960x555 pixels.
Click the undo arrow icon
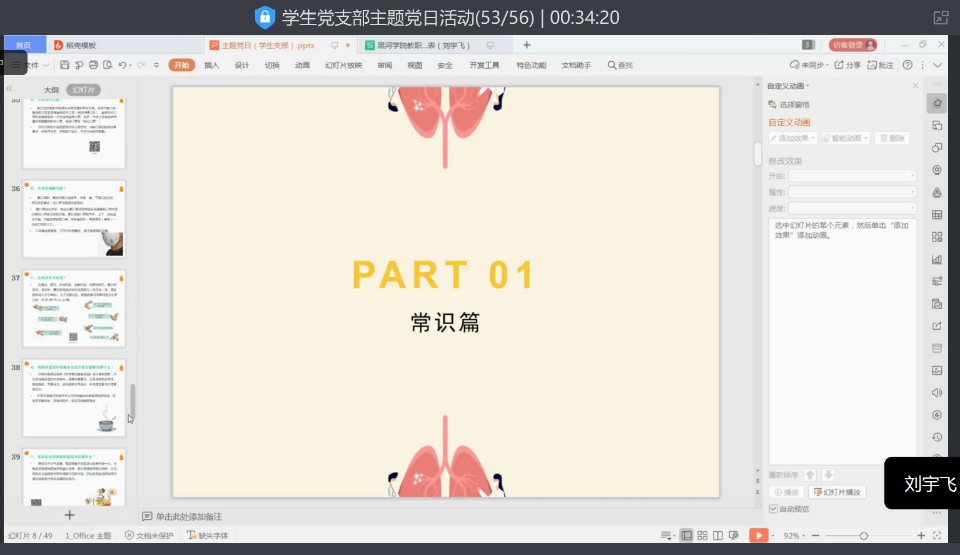point(122,65)
